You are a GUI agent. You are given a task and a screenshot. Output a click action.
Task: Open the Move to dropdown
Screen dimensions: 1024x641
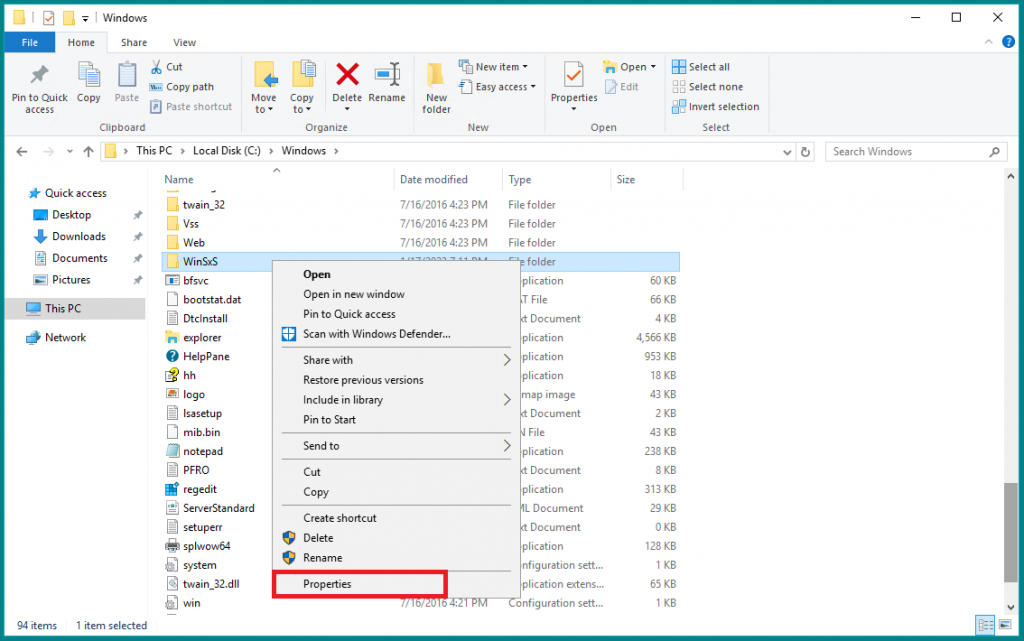click(x=263, y=103)
